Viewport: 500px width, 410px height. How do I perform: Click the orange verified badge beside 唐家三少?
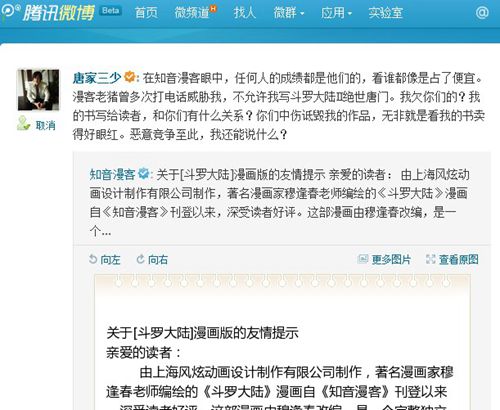130,77
